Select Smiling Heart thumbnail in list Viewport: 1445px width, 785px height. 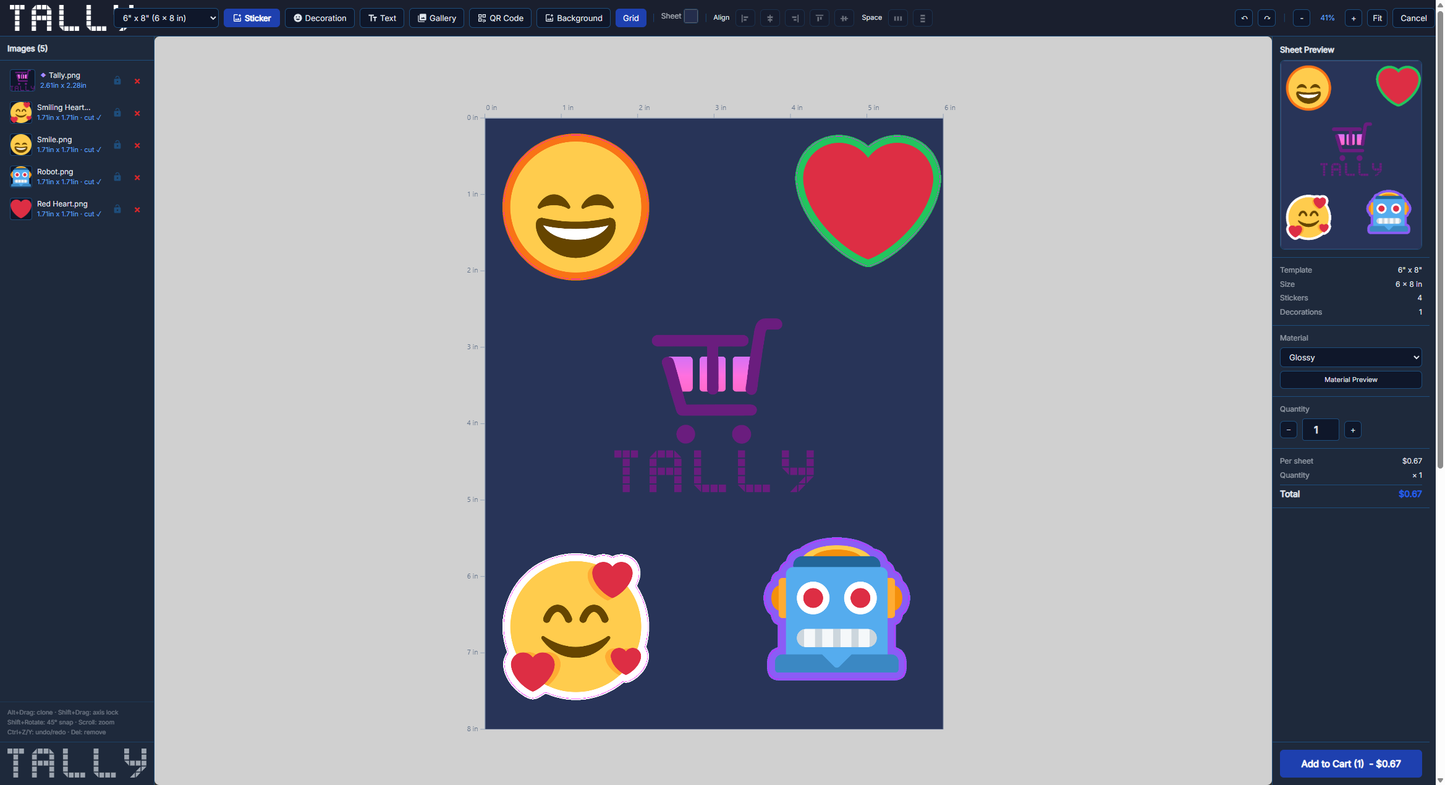tap(21, 113)
